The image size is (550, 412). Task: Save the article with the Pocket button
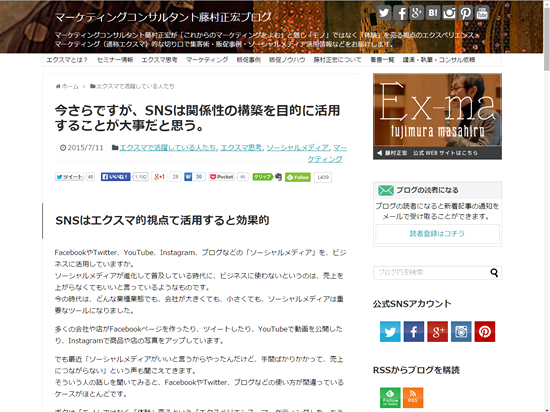coord(222,177)
